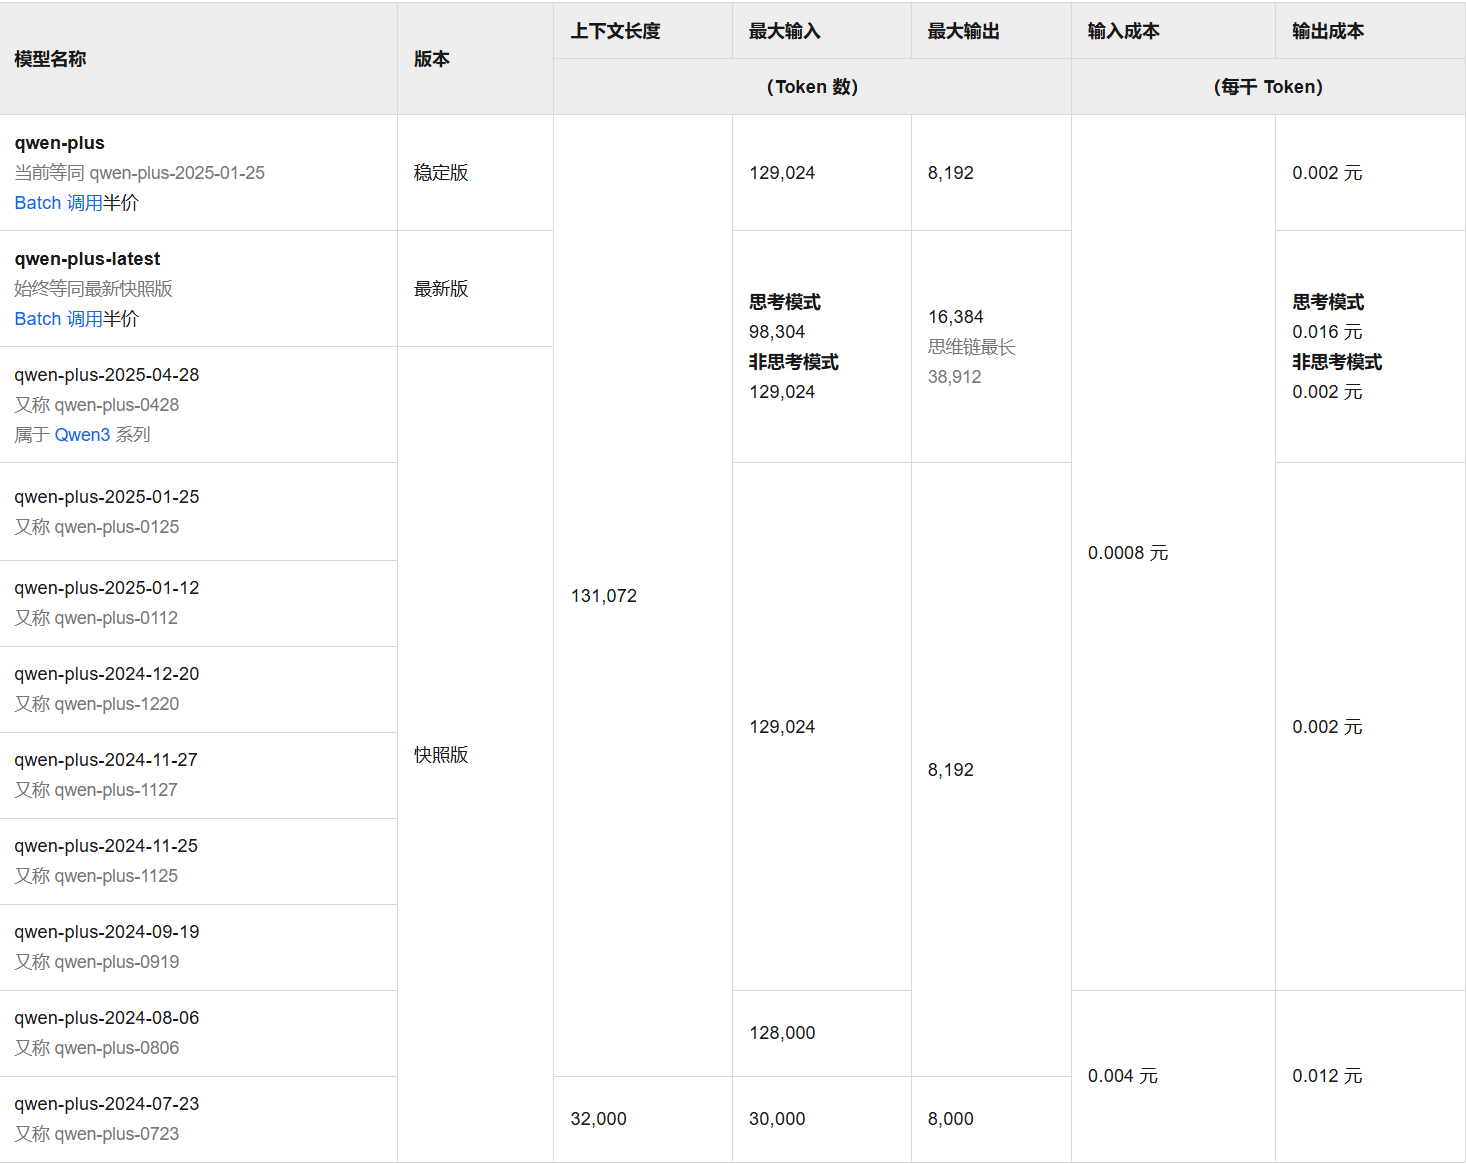Select the qwen-plus-latest model name
This screenshot has height=1164, width=1466.
(87, 259)
